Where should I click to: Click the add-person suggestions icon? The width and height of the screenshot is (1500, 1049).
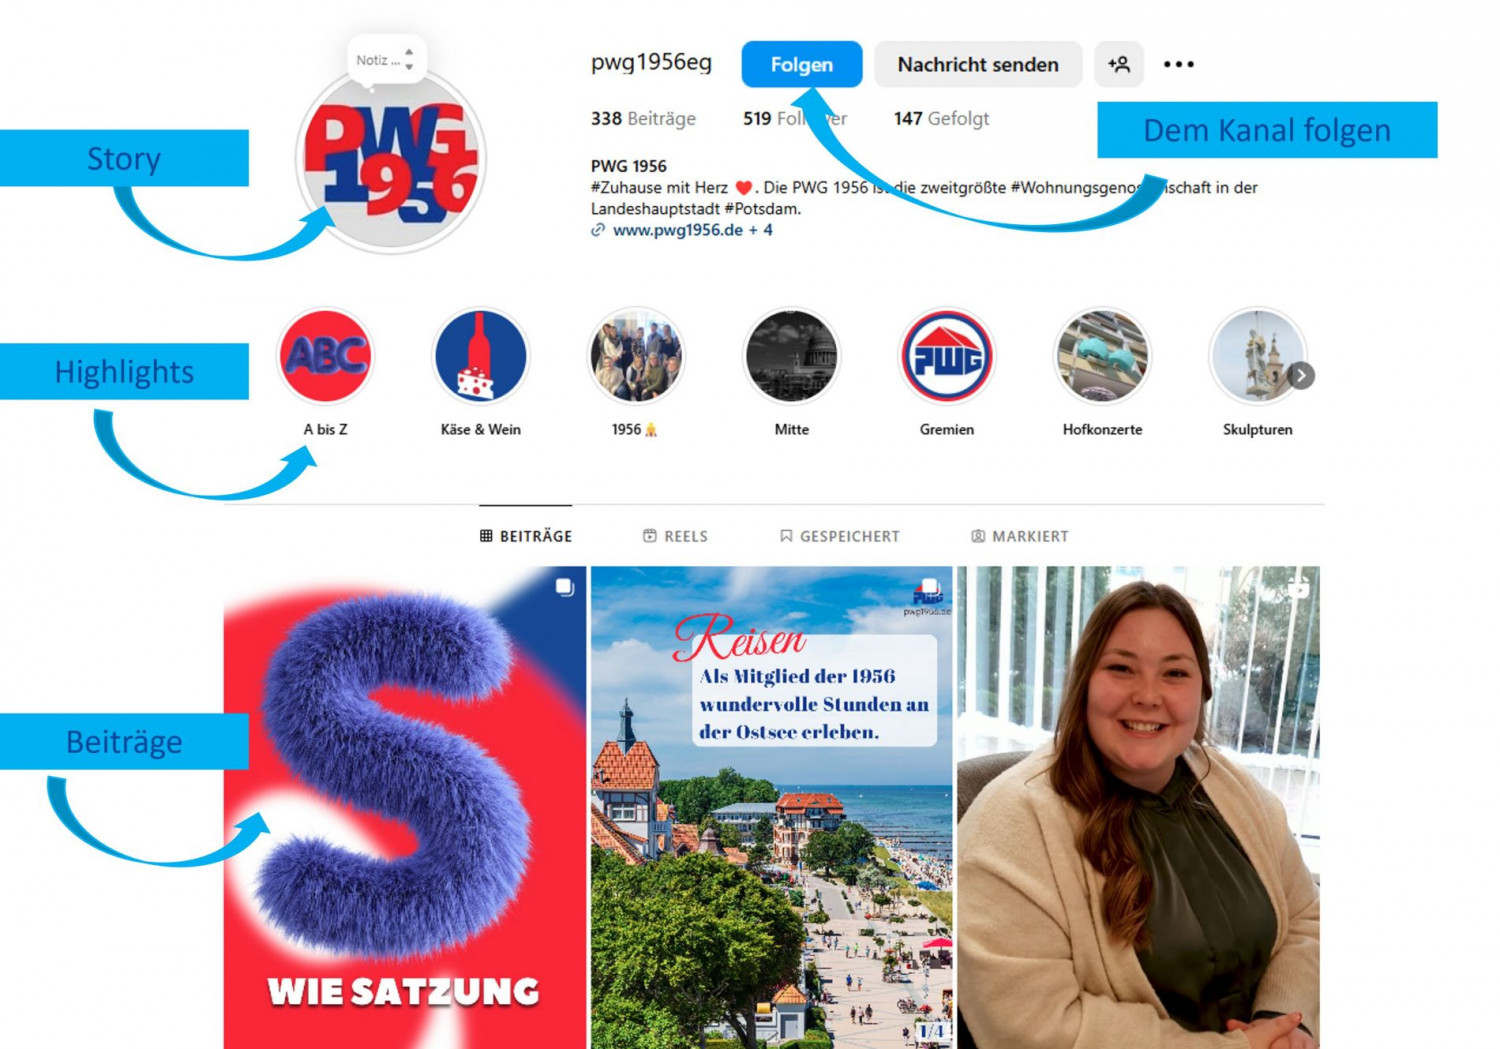[x=1119, y=64]
